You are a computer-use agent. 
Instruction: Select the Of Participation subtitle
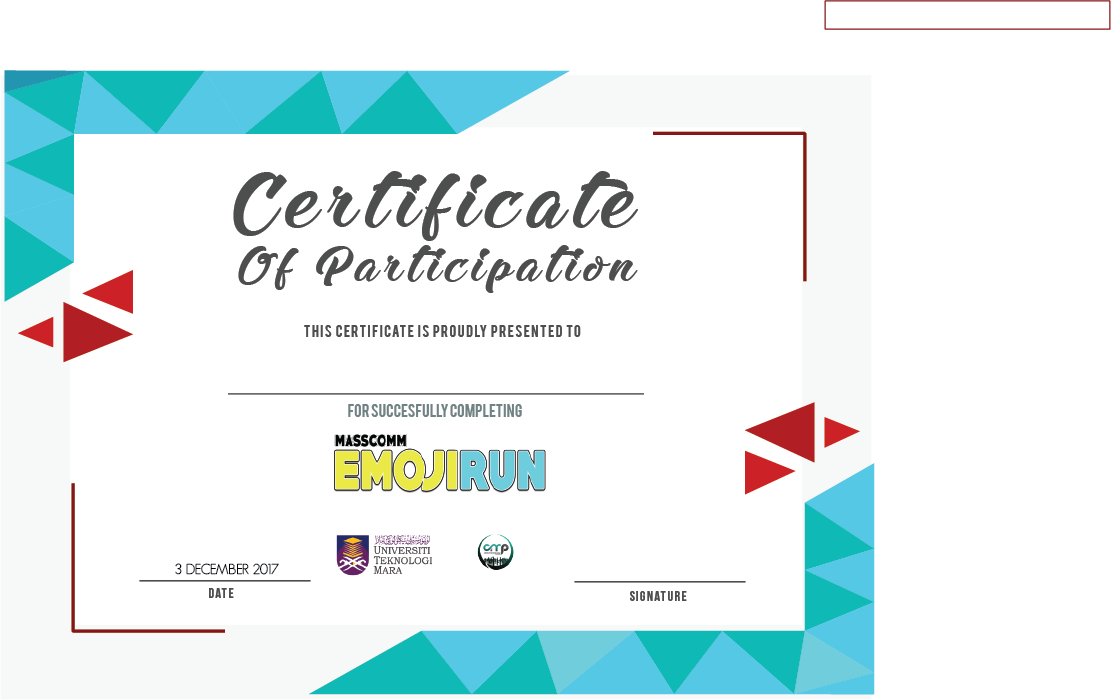click(x=437, y=267)
